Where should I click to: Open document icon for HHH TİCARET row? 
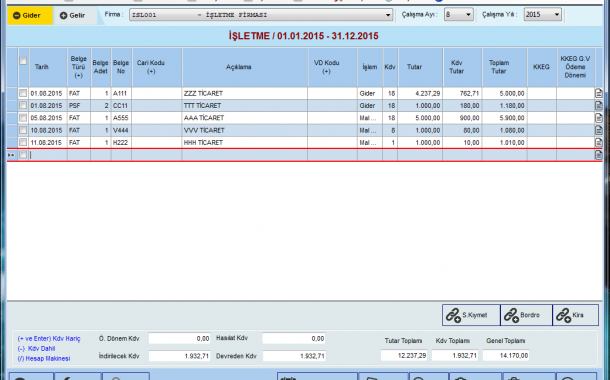[598, 143]
